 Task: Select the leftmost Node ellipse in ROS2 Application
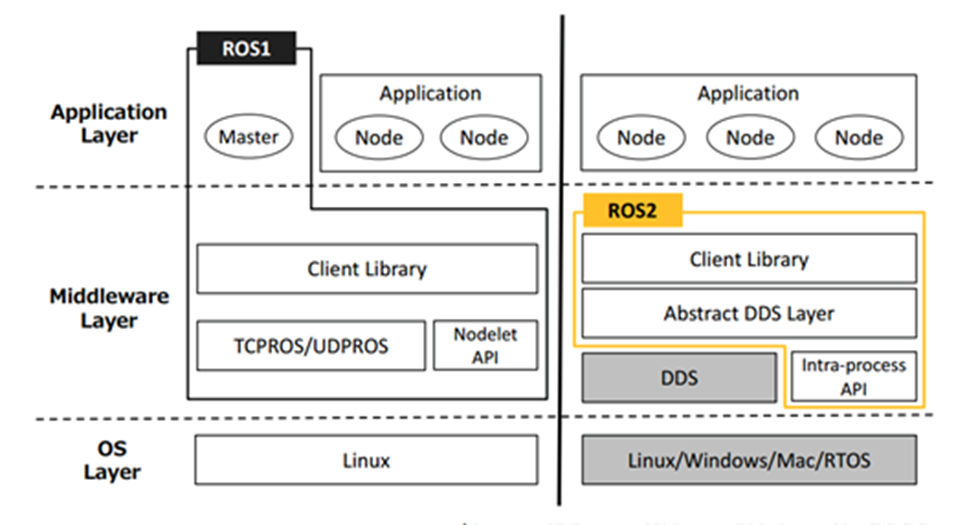641,137
